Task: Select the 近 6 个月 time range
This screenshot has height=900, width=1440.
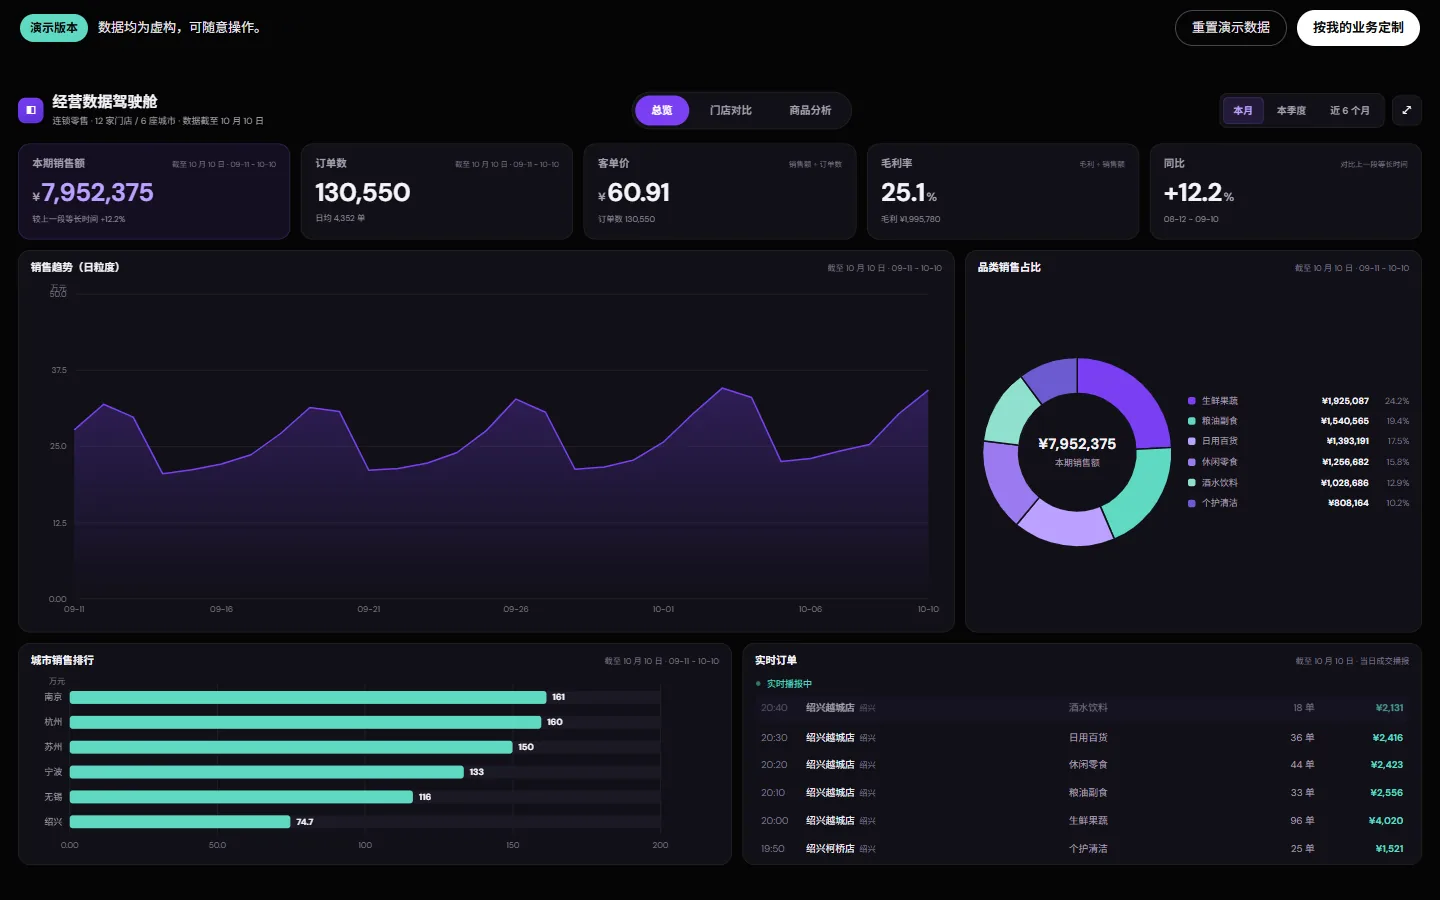Action: [x=1350, y=110]
